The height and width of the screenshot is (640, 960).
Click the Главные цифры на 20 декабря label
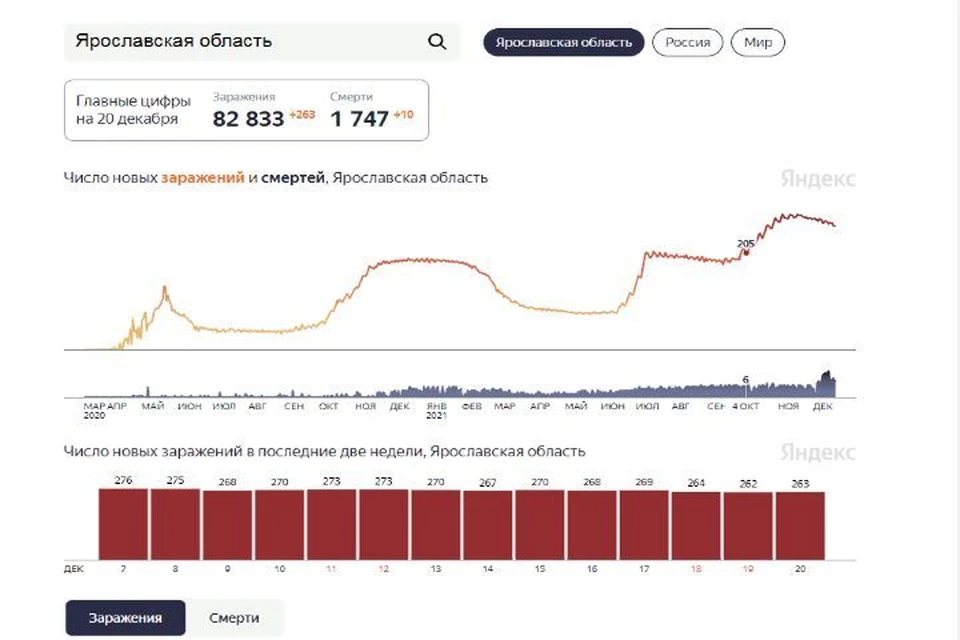[x=133, y=110]
